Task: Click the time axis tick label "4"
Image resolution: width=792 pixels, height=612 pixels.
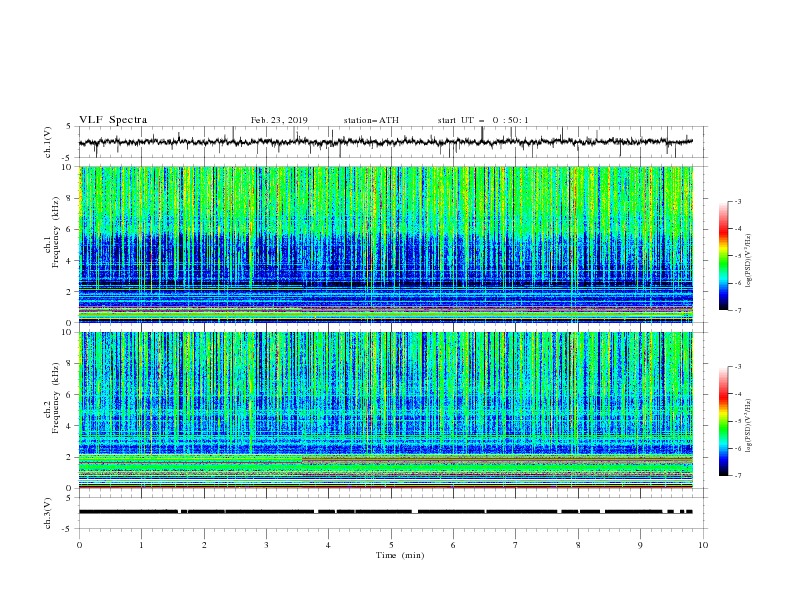Action: 328,545
